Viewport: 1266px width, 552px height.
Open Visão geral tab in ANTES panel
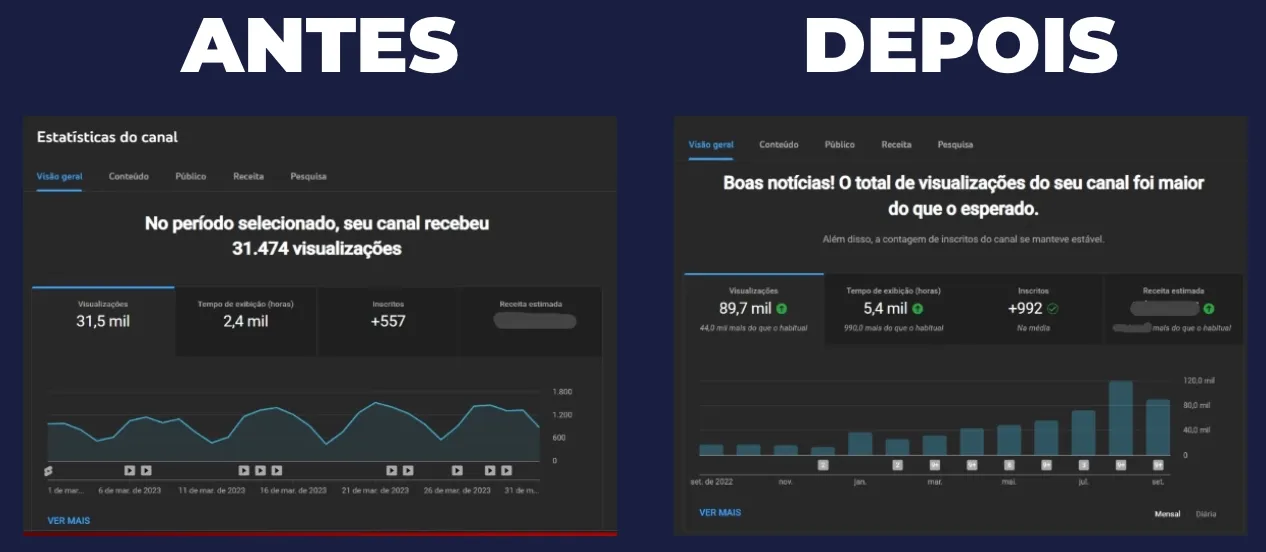click(59, 176)
